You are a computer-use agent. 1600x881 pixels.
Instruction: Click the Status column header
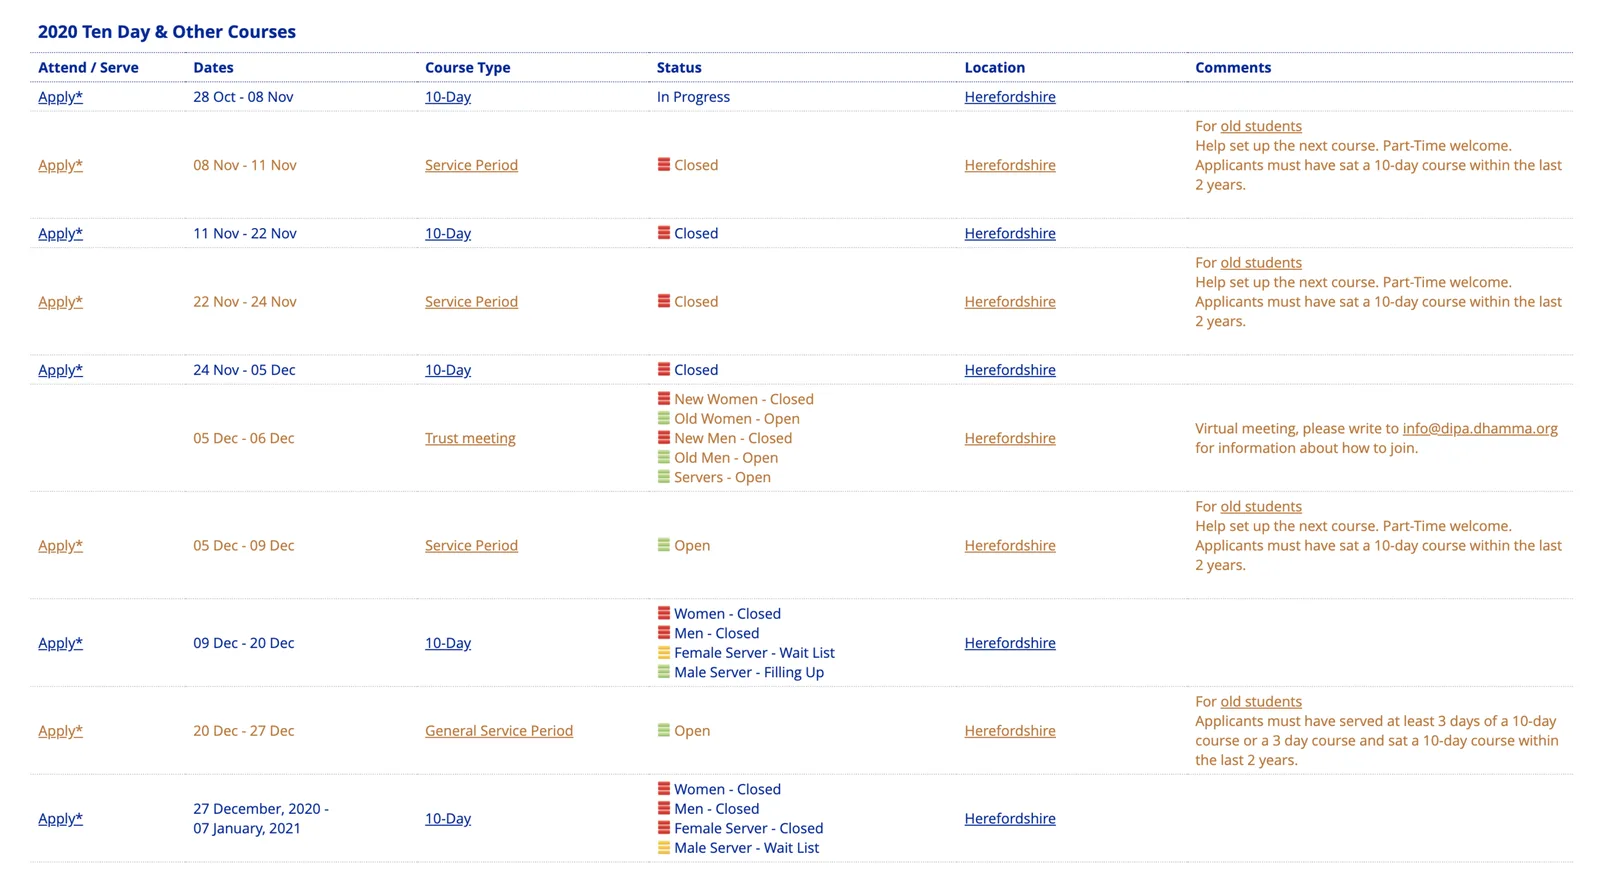pyautogui.click(x=679, y=67)
